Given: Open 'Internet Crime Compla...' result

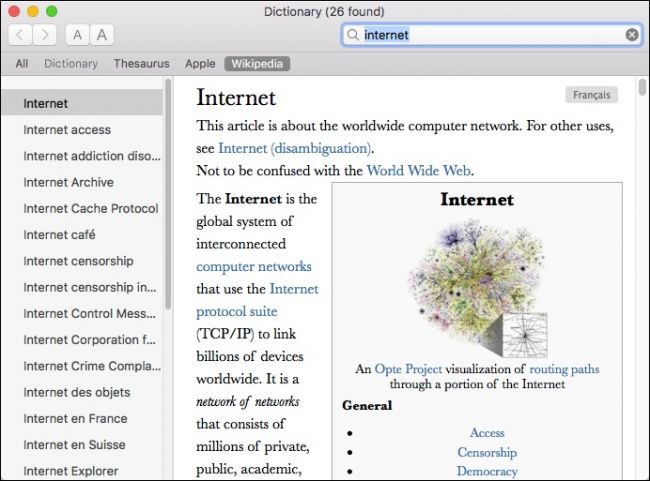Looking at the screenshot, I should click(x=82, y=366).
